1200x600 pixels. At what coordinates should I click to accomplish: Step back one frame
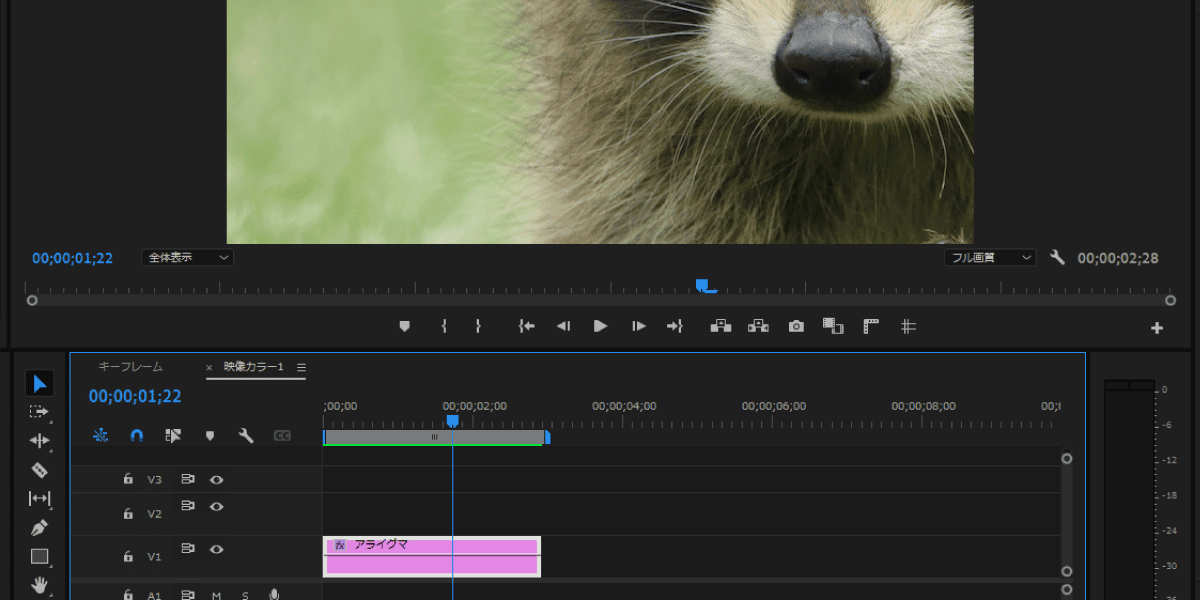[x=563, y=326]
